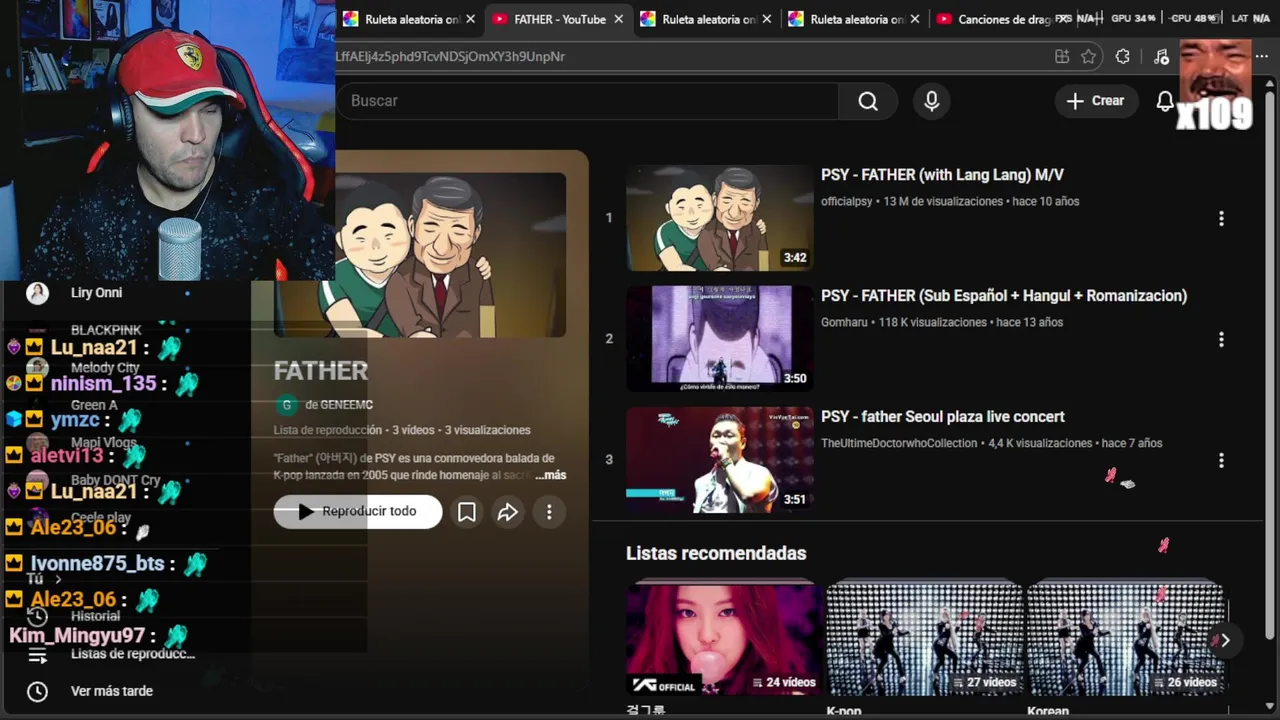Viewport: 1280px width, 720px height.
Task: Save the FATHER playlist with bookmark icon
Action: coord(466,512)
